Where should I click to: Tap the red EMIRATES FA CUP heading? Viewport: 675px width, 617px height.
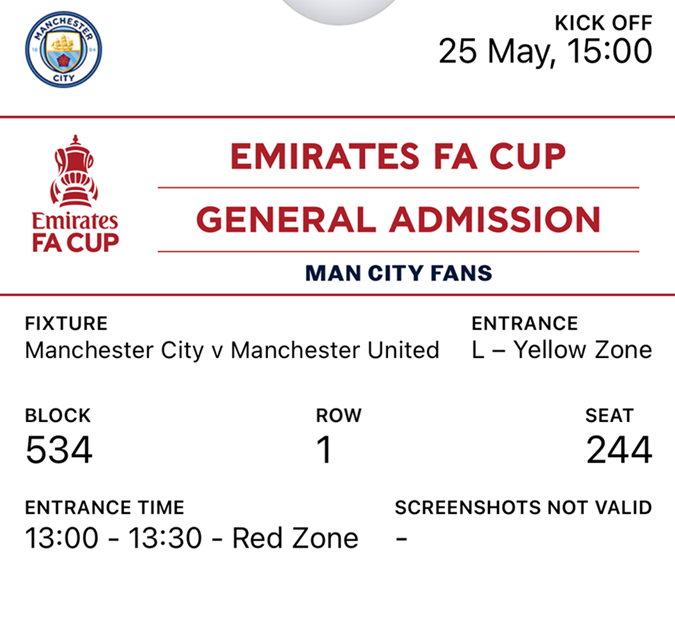pyautogui.click(x=398, y=156)
